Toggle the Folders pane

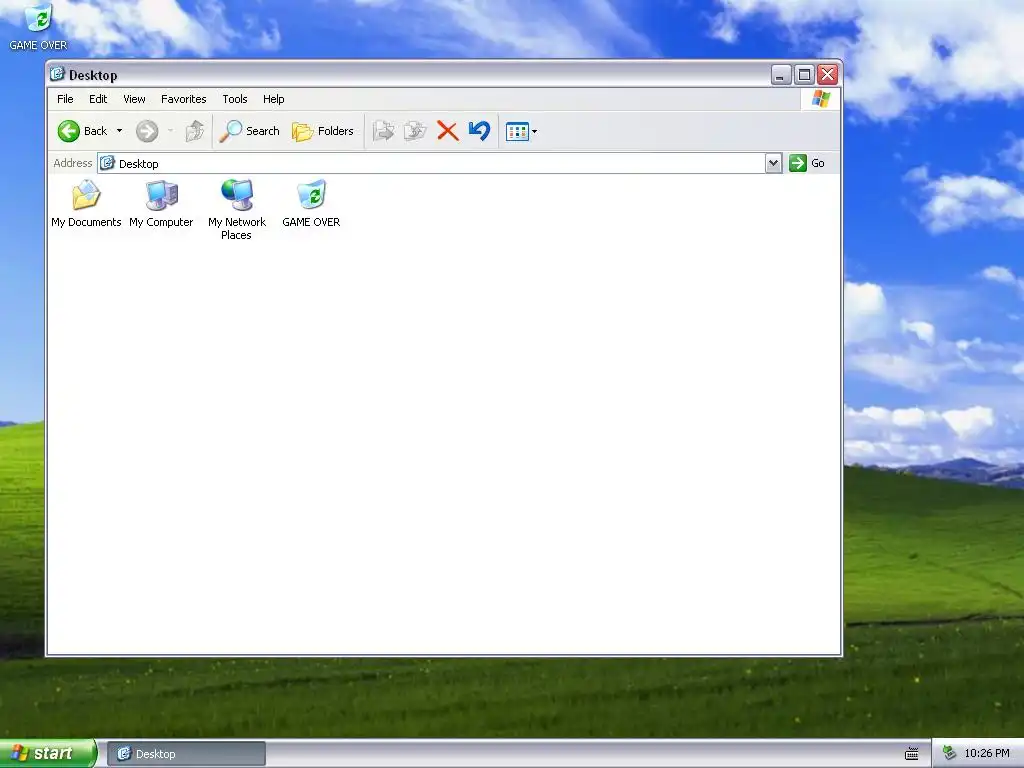(x=323, y=131)
